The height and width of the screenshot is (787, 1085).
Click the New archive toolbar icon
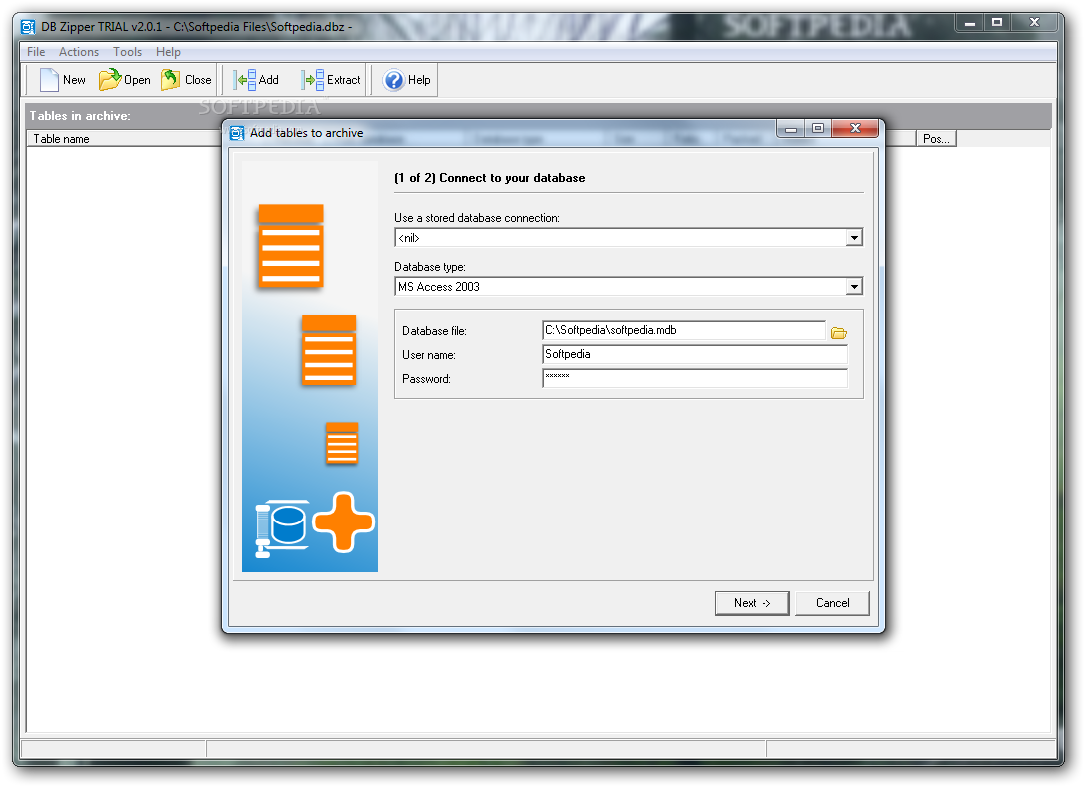[49, 80]
